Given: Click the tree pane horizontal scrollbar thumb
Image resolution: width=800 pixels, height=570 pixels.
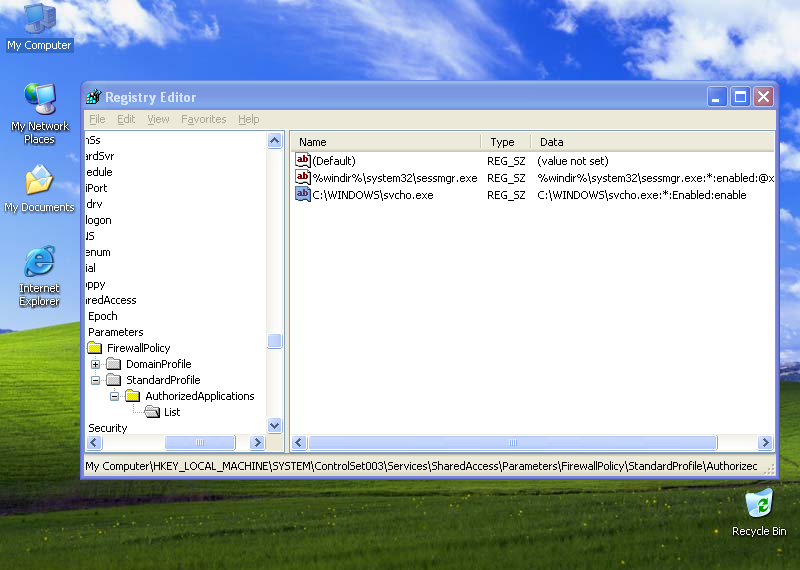Looking at the screenshot, I should (200, 442).
